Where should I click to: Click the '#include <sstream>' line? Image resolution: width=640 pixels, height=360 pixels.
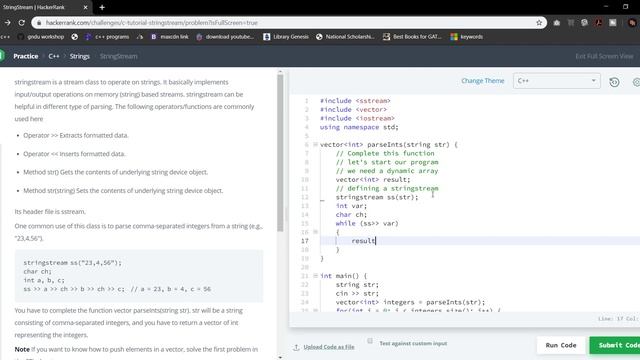click(355, 101)
